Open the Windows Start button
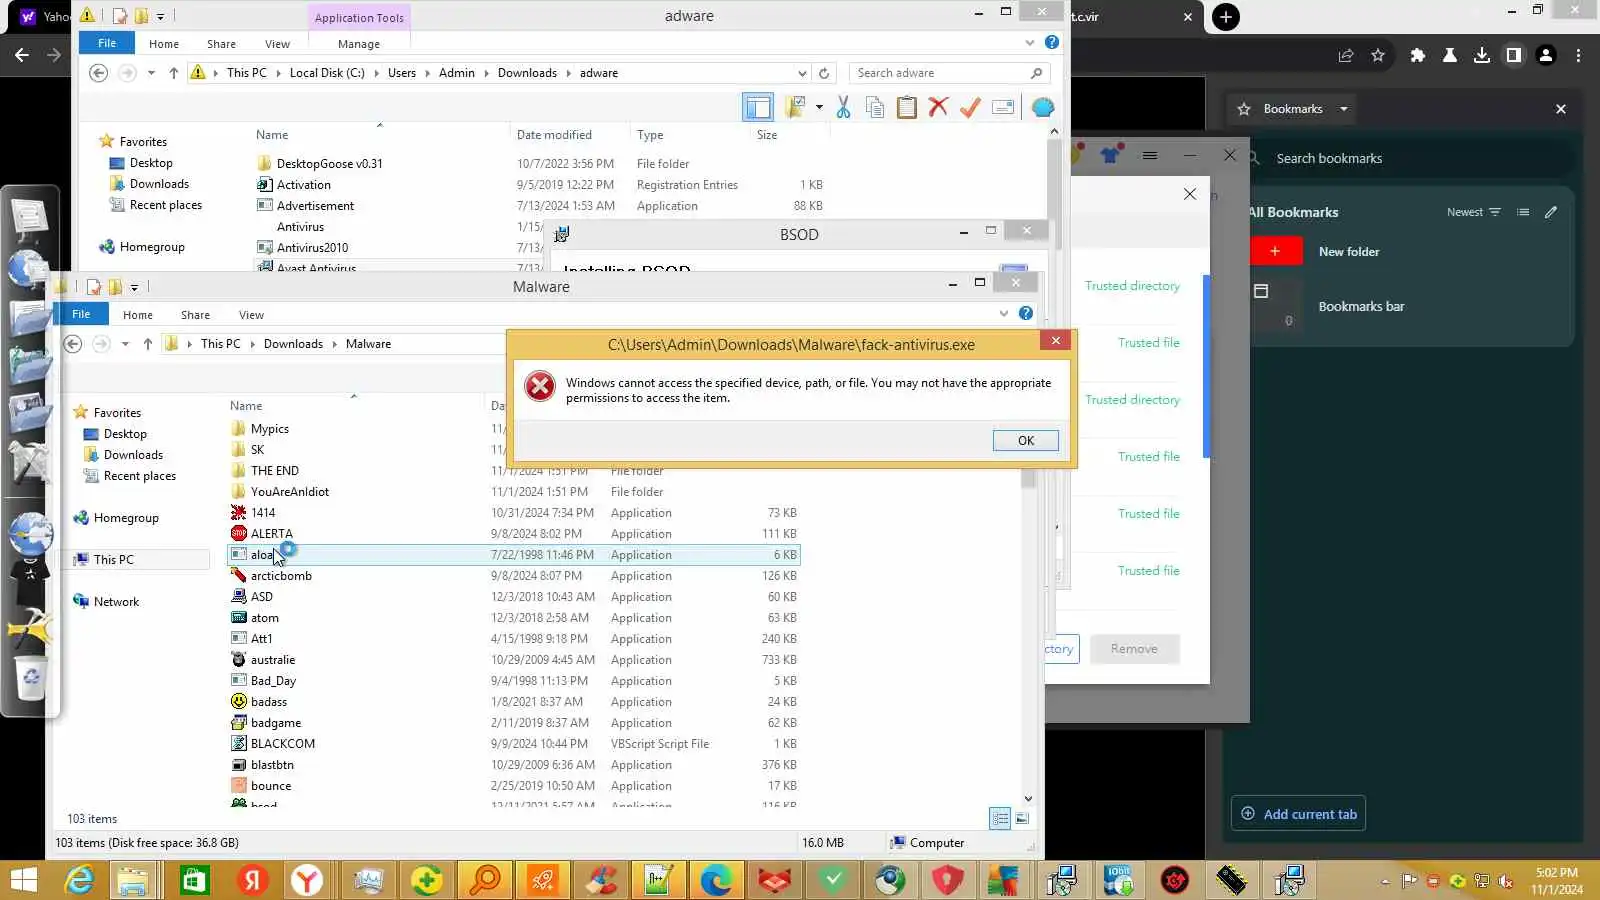This screenshot has height=900, width=1600. click(x=24, y=880)
